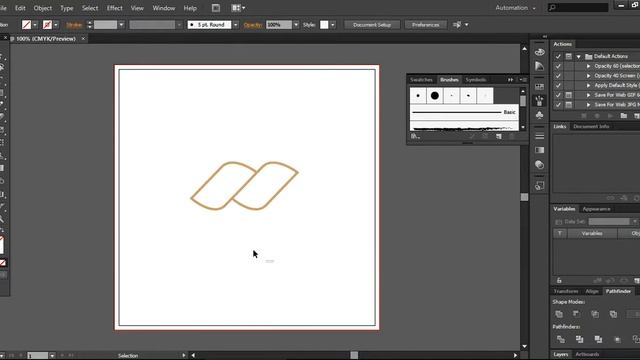Click the Exclude shape mode icon

[613, 314]
